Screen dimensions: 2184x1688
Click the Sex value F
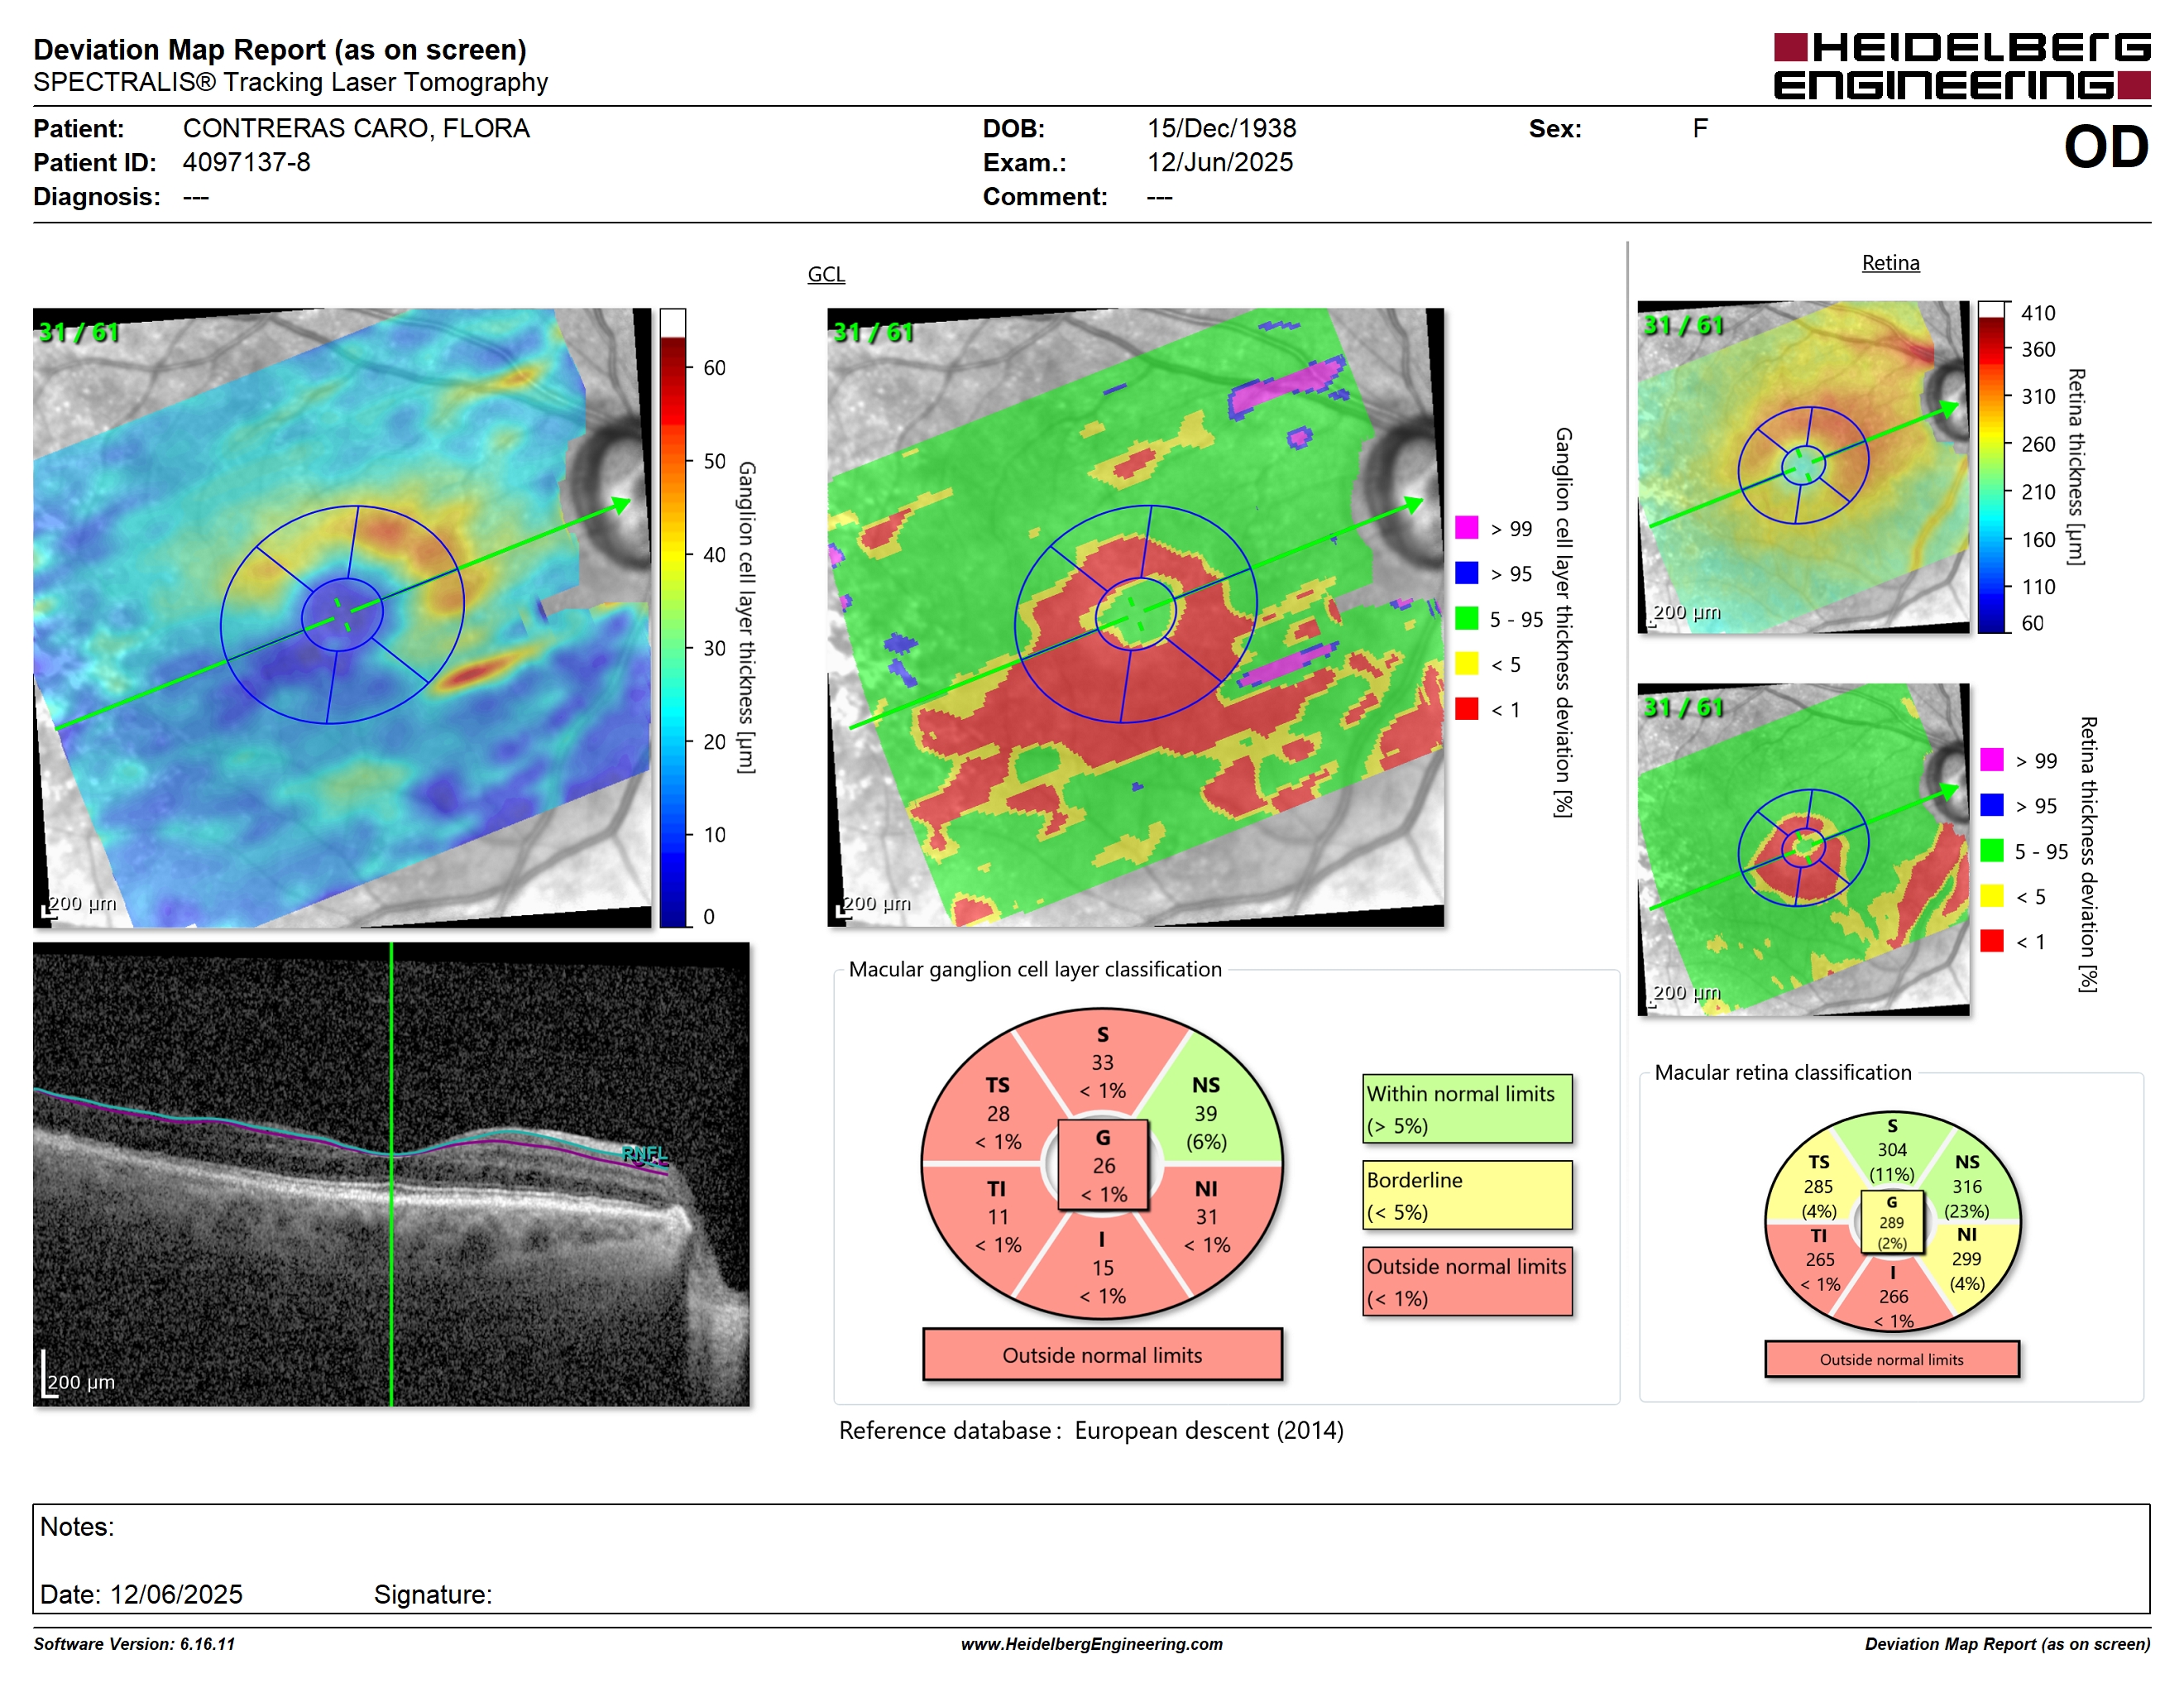pyautogui.click(x=1699, y=129)
